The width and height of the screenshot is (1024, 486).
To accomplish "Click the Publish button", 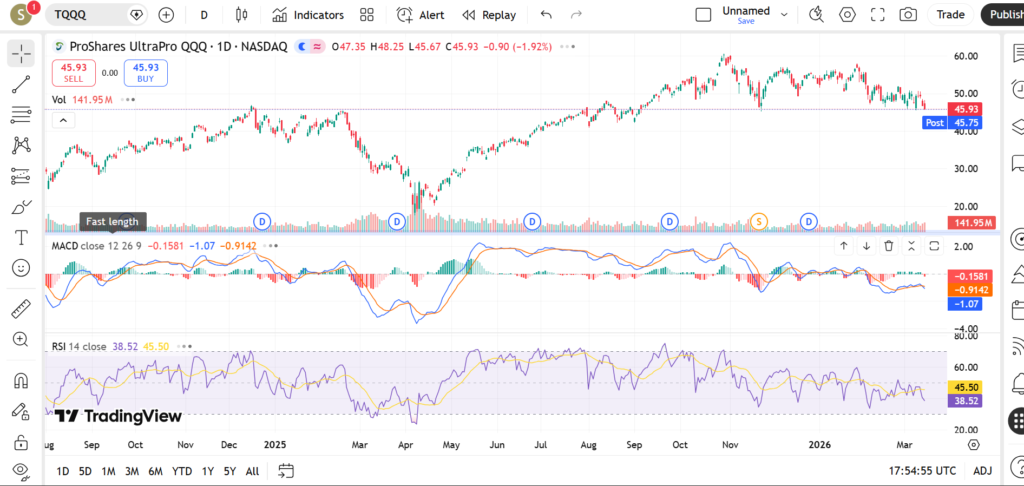I will 1002,15.
